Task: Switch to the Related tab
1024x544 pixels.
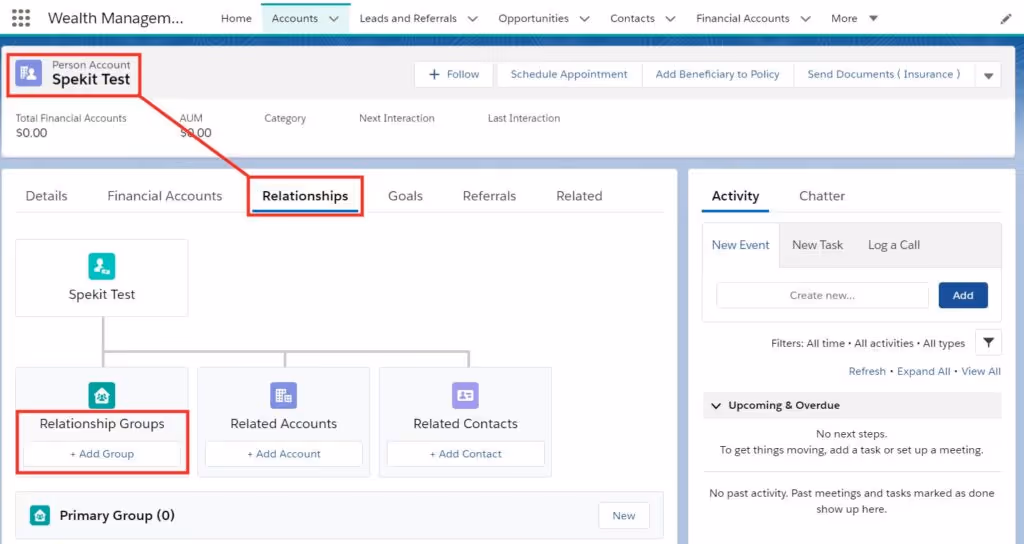Action: (579, 196)
